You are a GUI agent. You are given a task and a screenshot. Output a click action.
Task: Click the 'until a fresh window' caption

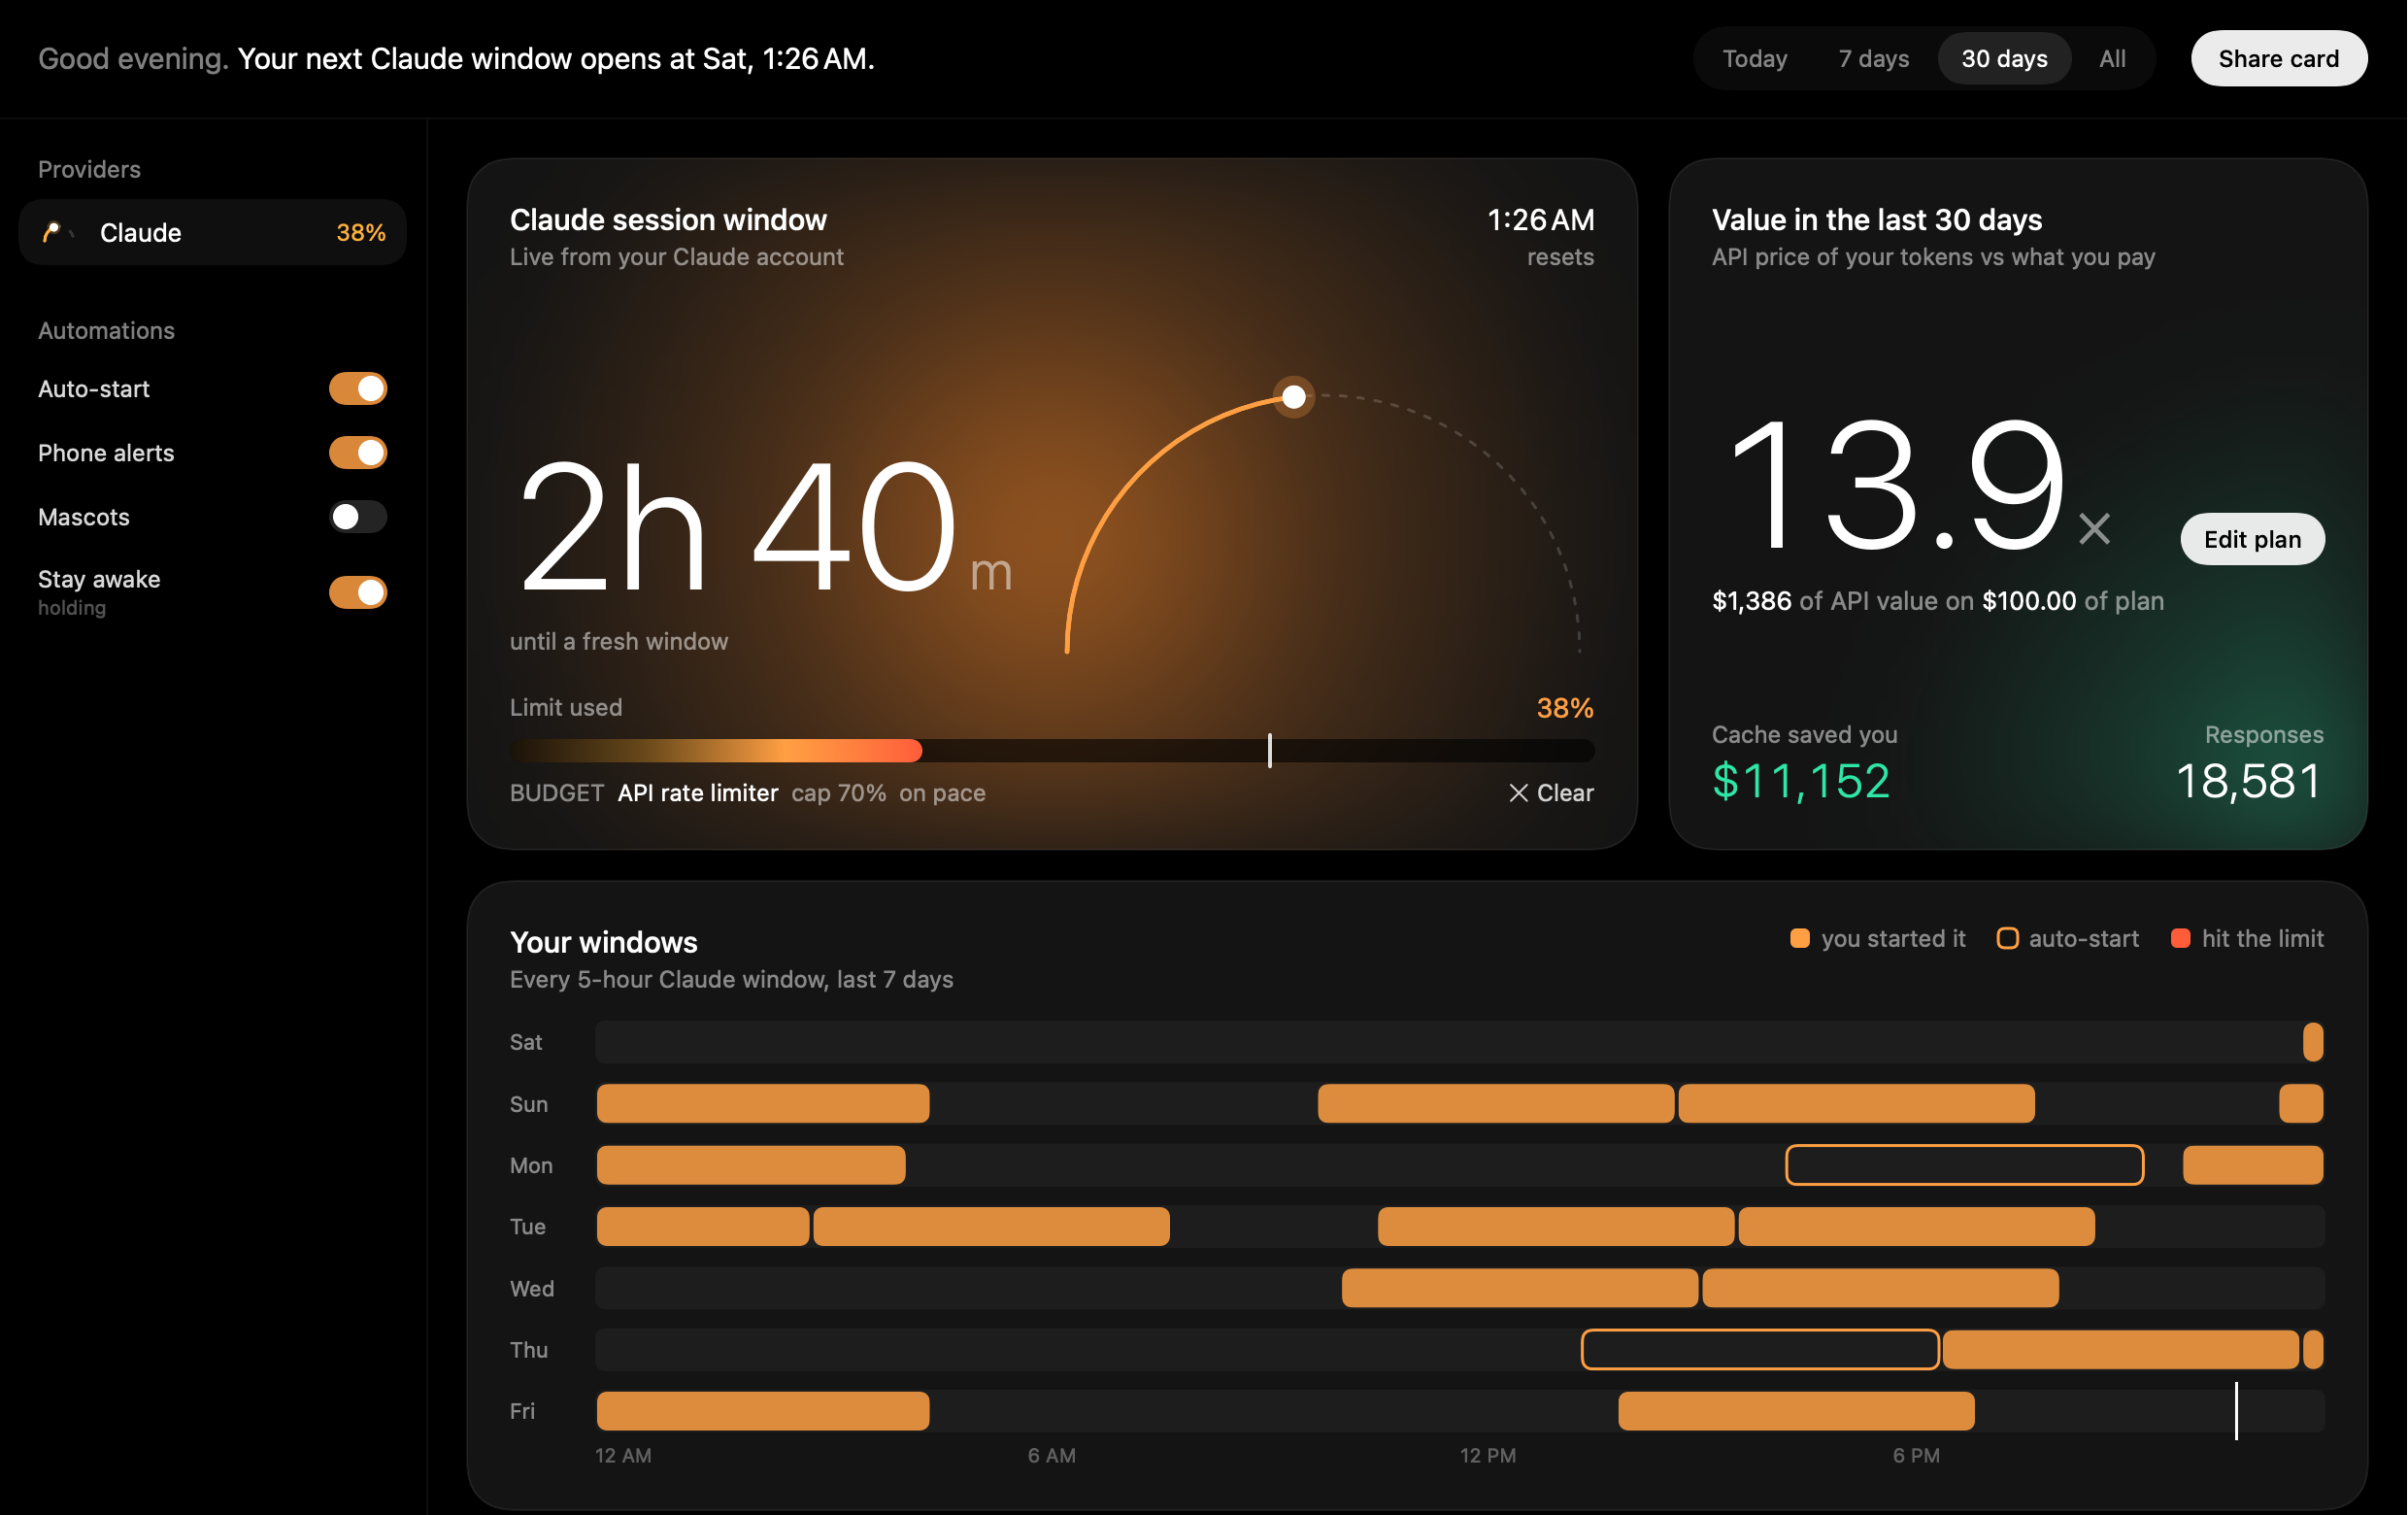pos(618,641)
